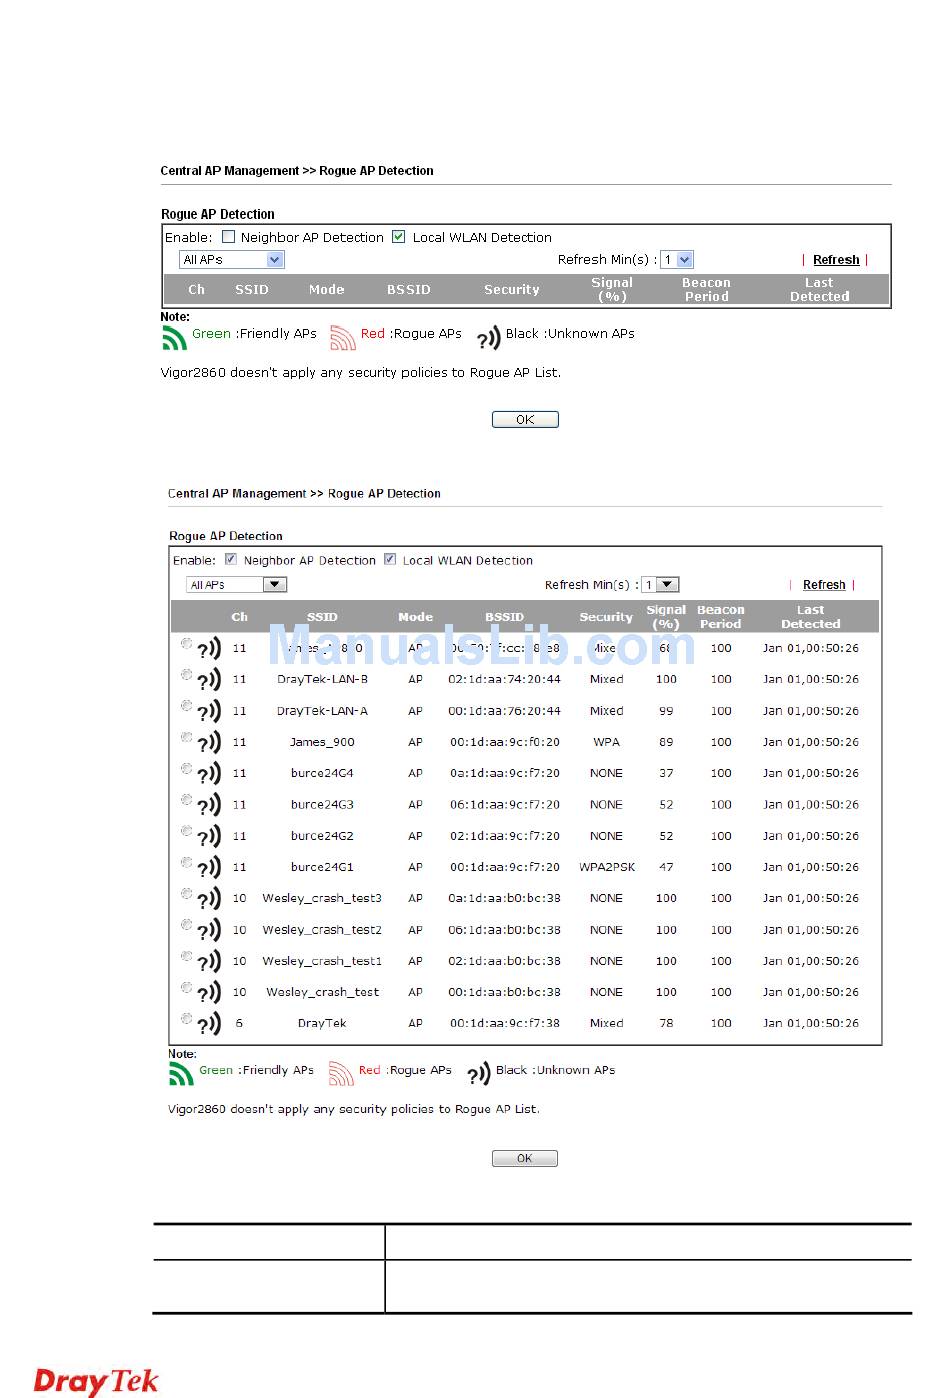Click the BSSID 00:1d:aa:76:20:44 cell
The height and width of the screenshot is (1398, 950).
tap(505, 712)
